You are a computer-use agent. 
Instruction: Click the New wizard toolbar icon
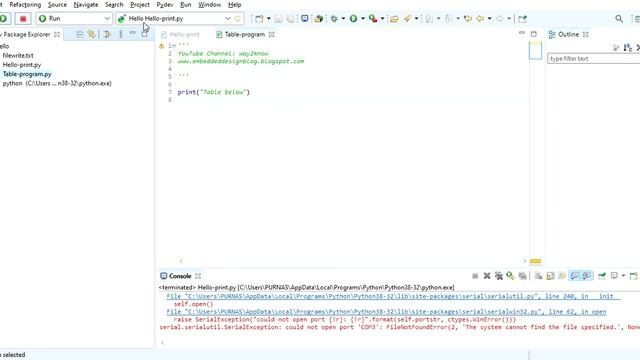259,18
